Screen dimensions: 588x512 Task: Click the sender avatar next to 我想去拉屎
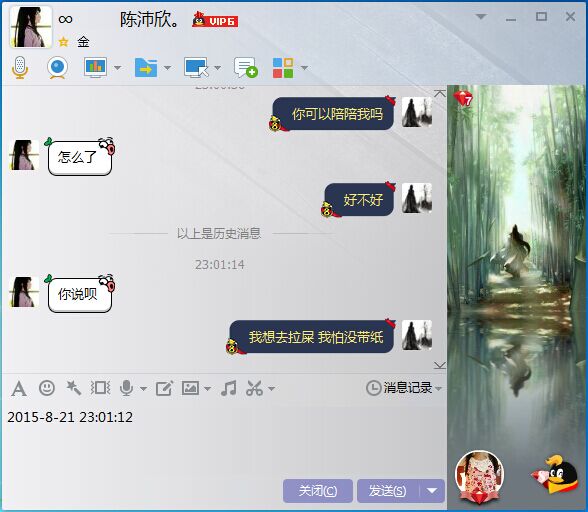pyautogui.click(x=417, y=335)
